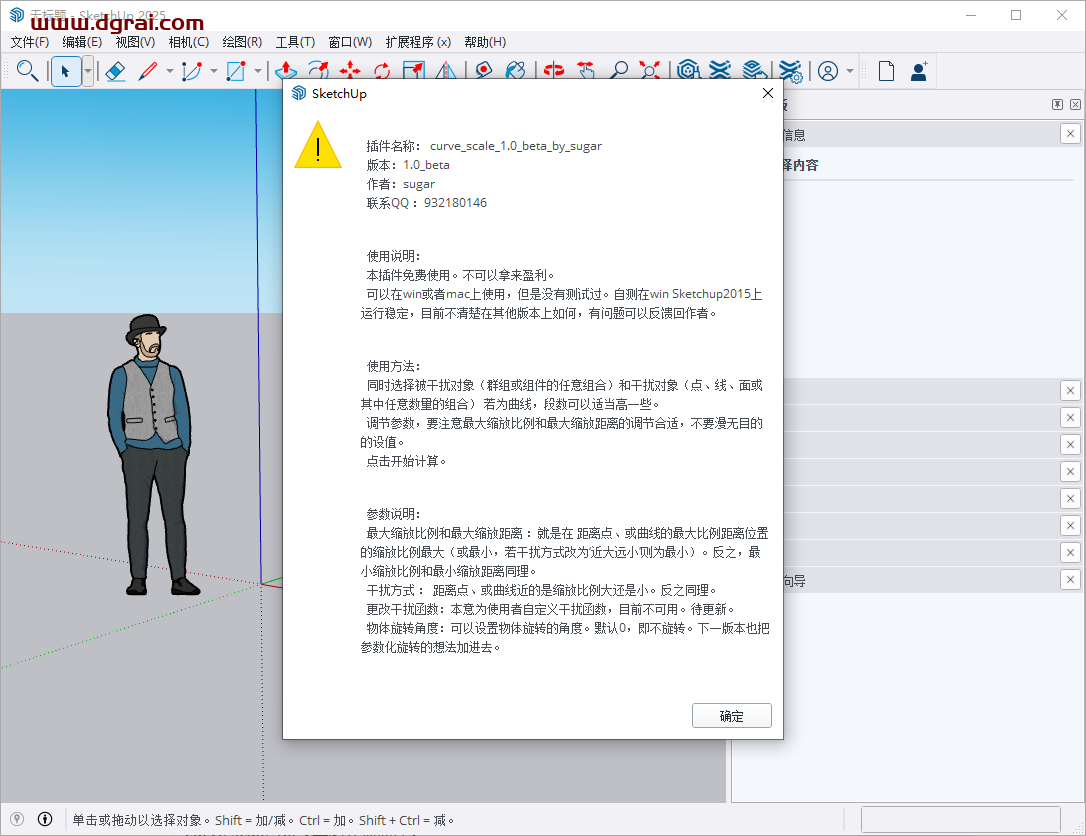Click the 版本: 1.0_beta text line
Viewport: 1086px width, 836px height.
pyautogui.click(x=408, y=165)
